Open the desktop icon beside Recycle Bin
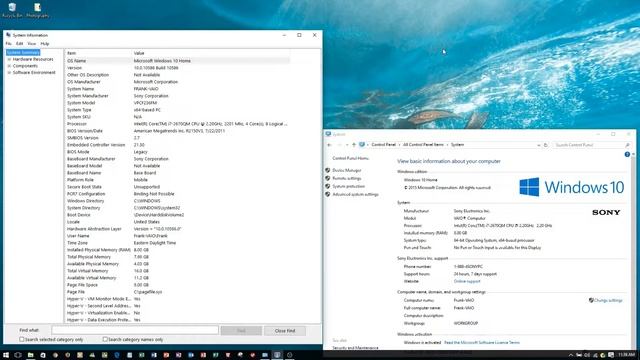Viewport: 640px width, 360px height. coord(38,10)
